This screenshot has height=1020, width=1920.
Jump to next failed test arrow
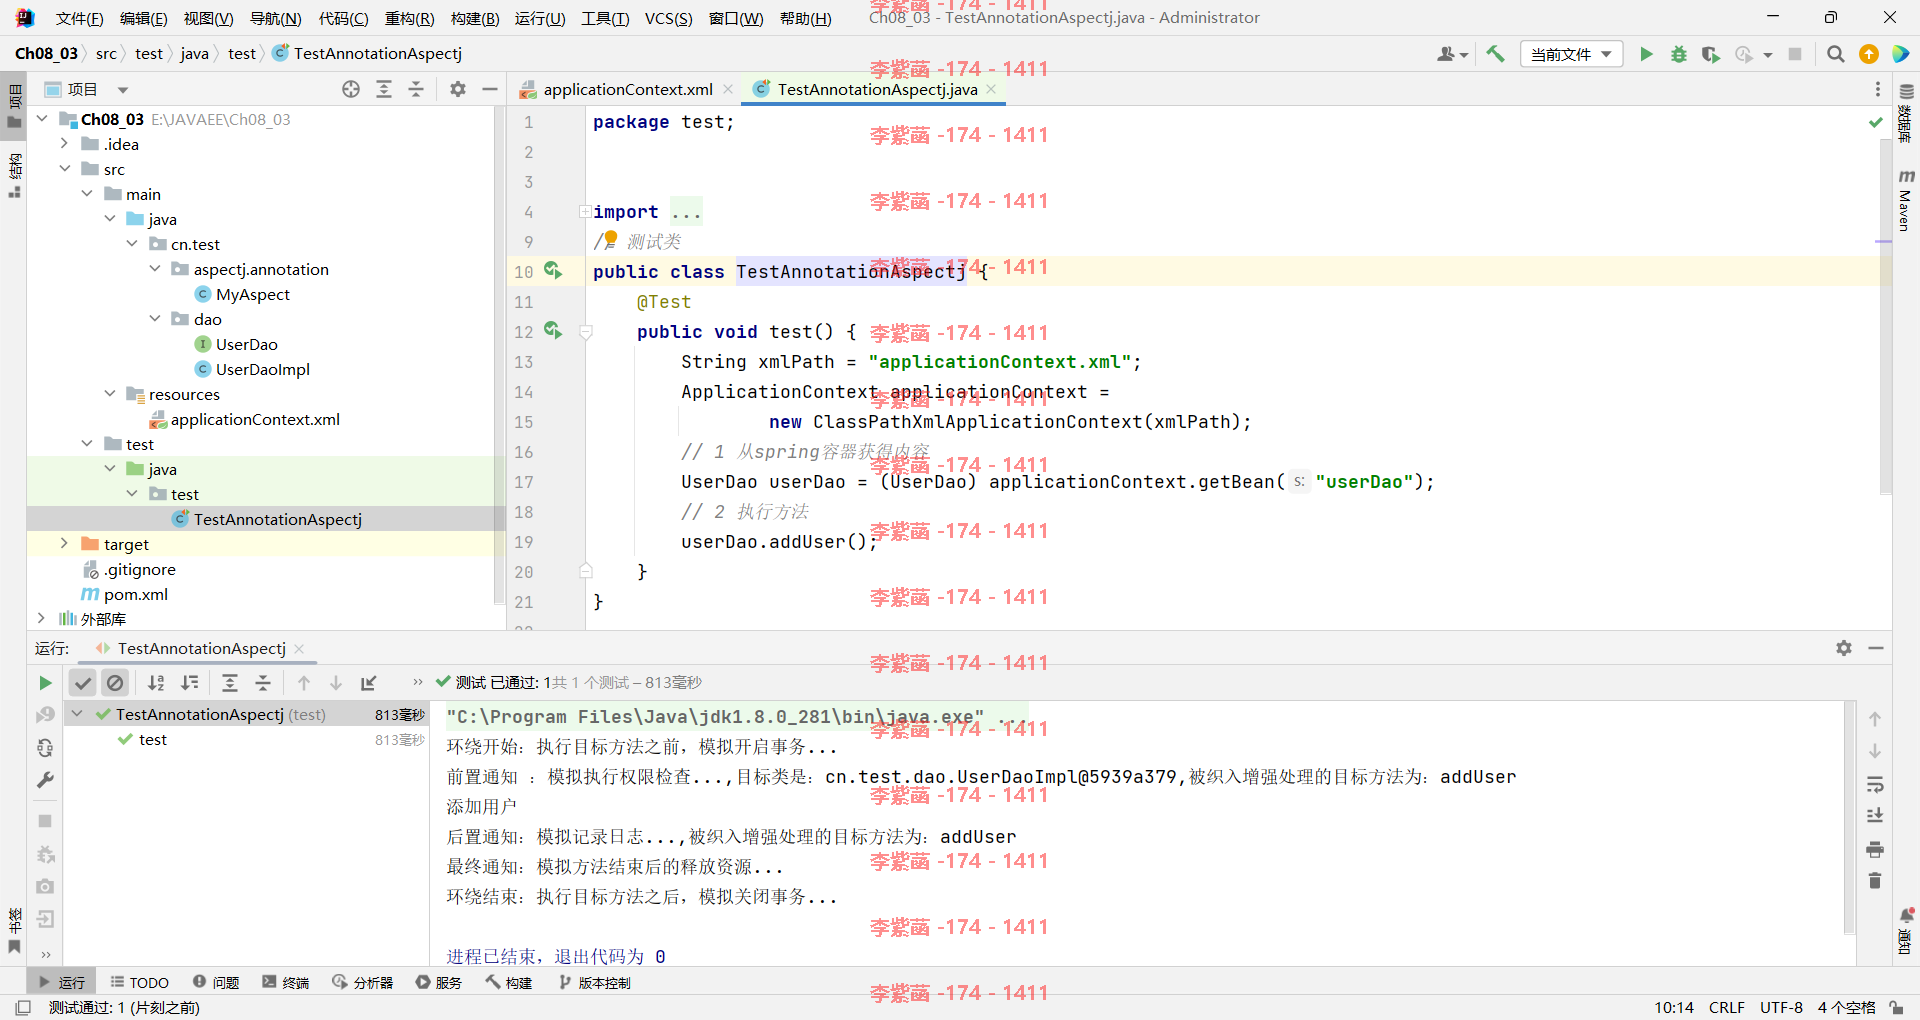tap(336, 683)
